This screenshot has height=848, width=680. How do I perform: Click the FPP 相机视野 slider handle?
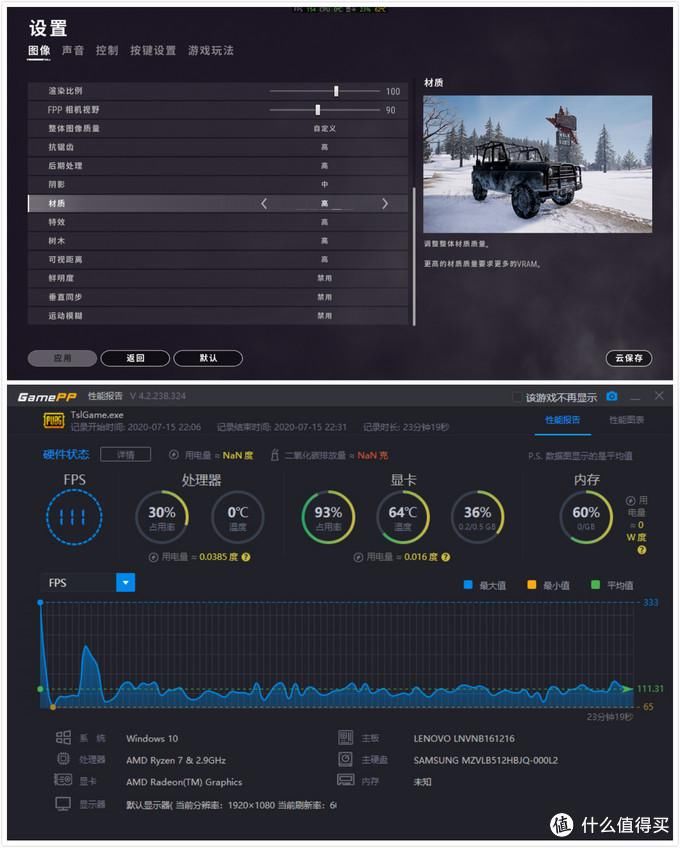pyautogui.click(x=318, y=110)
